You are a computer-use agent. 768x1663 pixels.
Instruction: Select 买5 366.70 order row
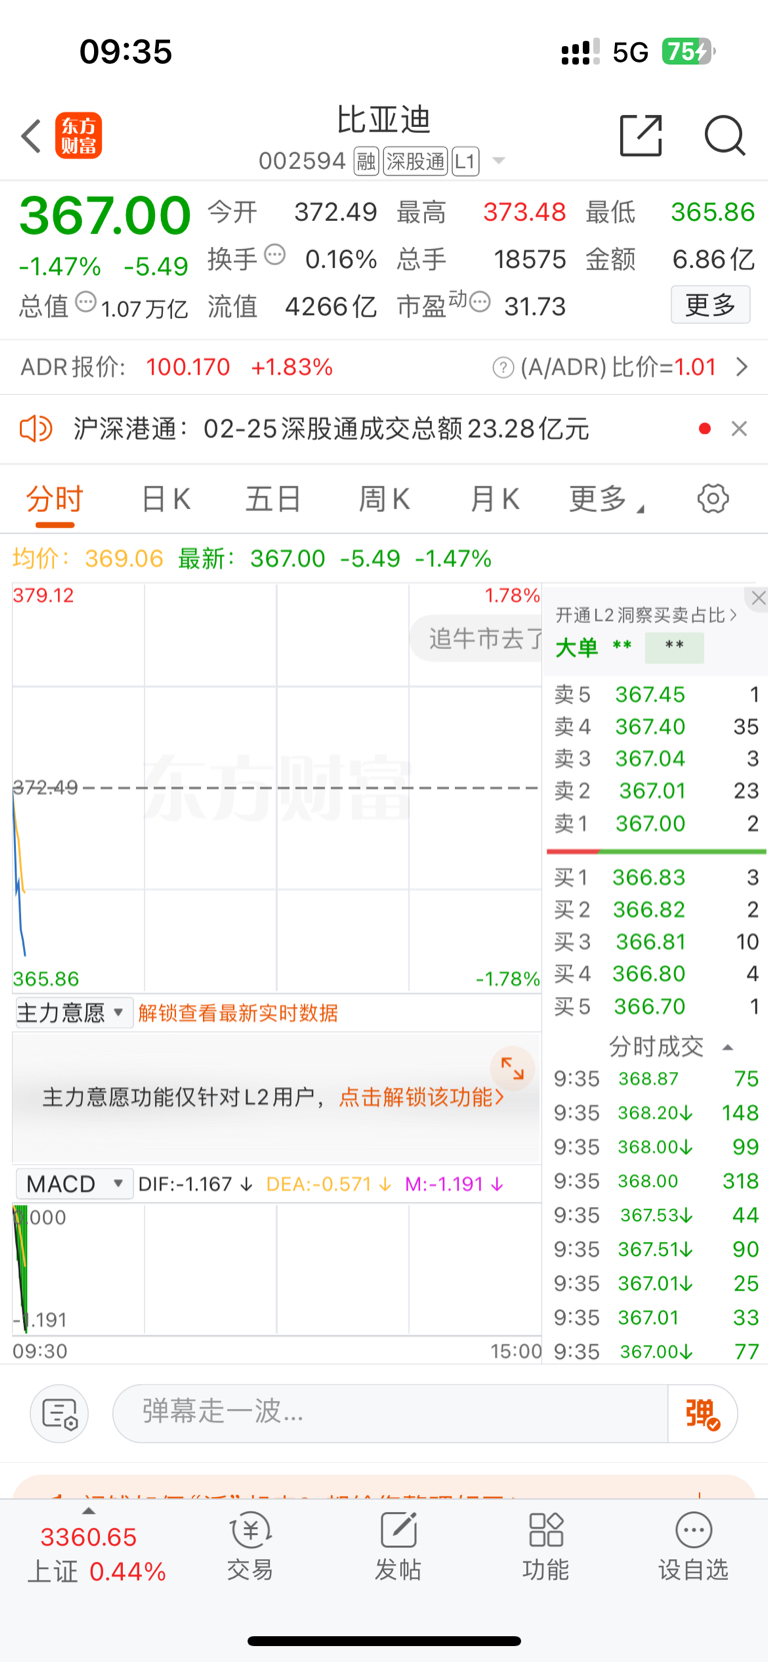pos(656,1006)
